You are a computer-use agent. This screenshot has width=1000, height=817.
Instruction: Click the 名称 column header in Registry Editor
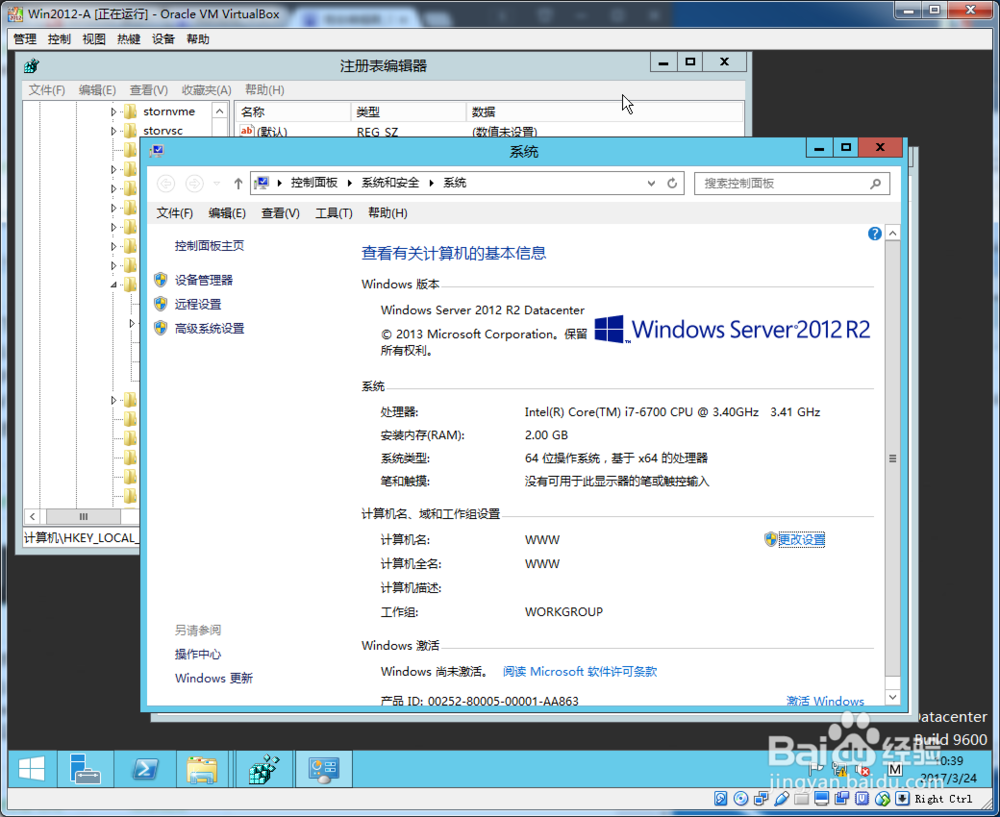tap(293, 112)
